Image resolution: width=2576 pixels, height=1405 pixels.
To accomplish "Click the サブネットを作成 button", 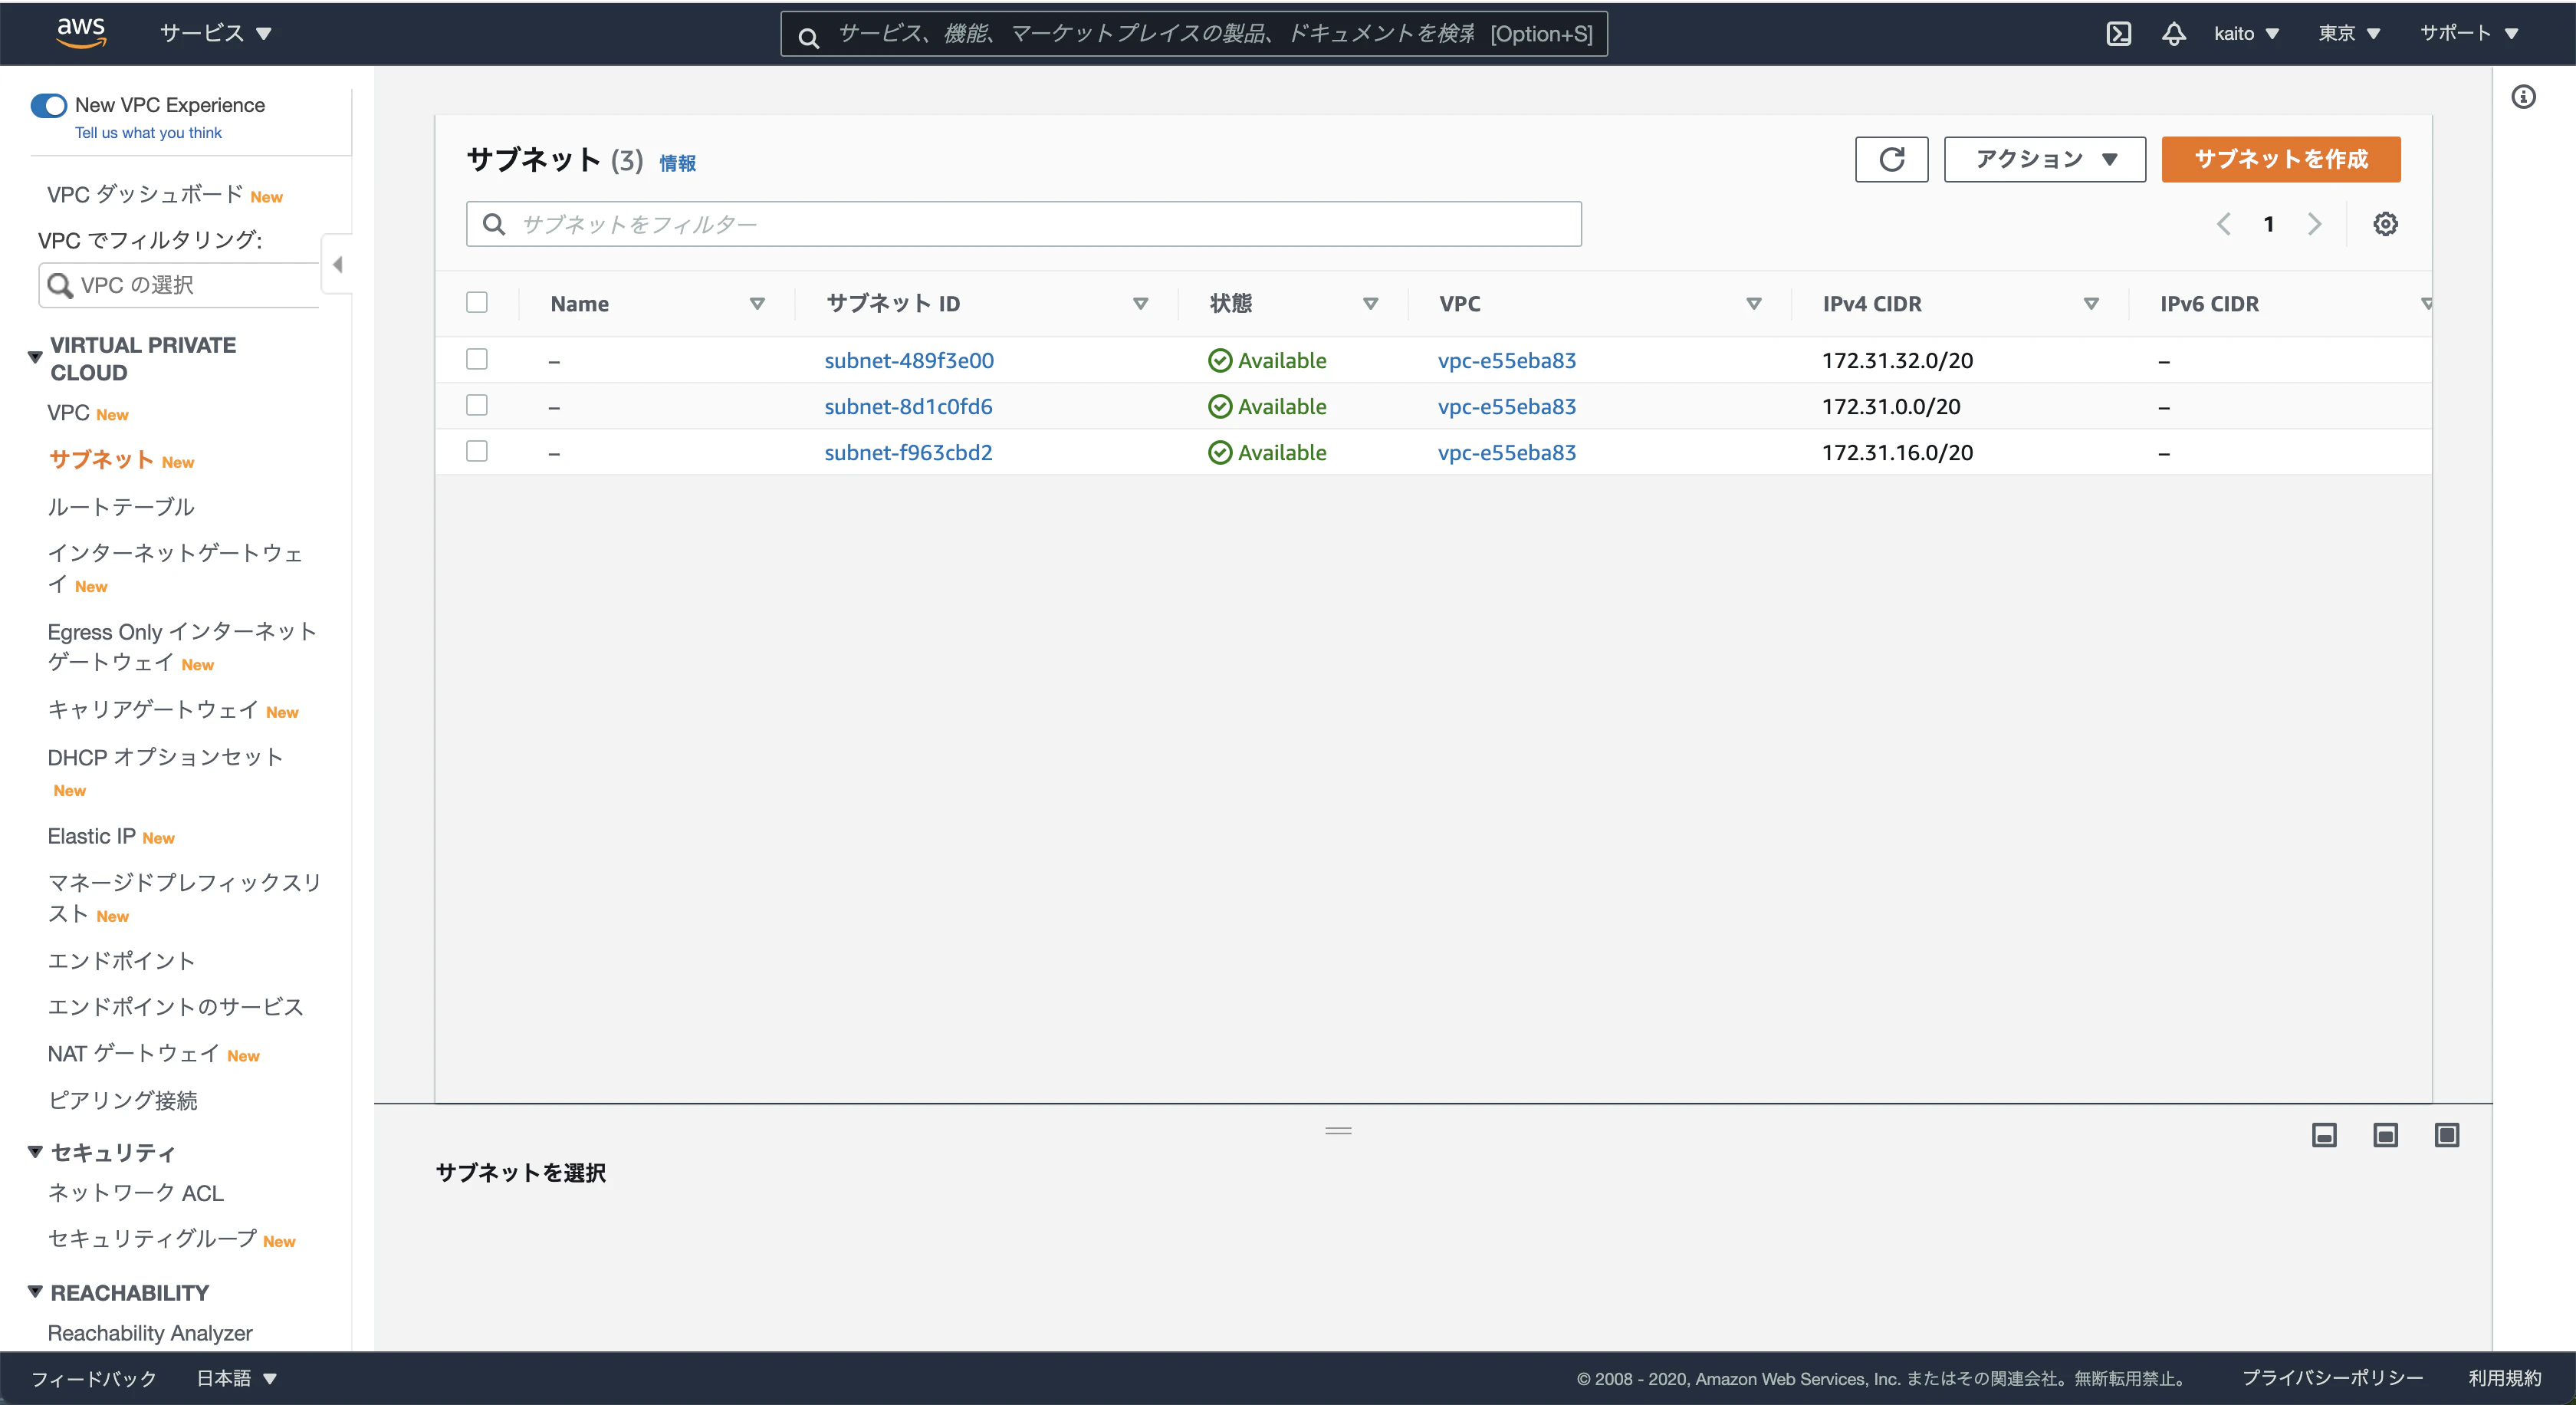I will click(2281, 159).
